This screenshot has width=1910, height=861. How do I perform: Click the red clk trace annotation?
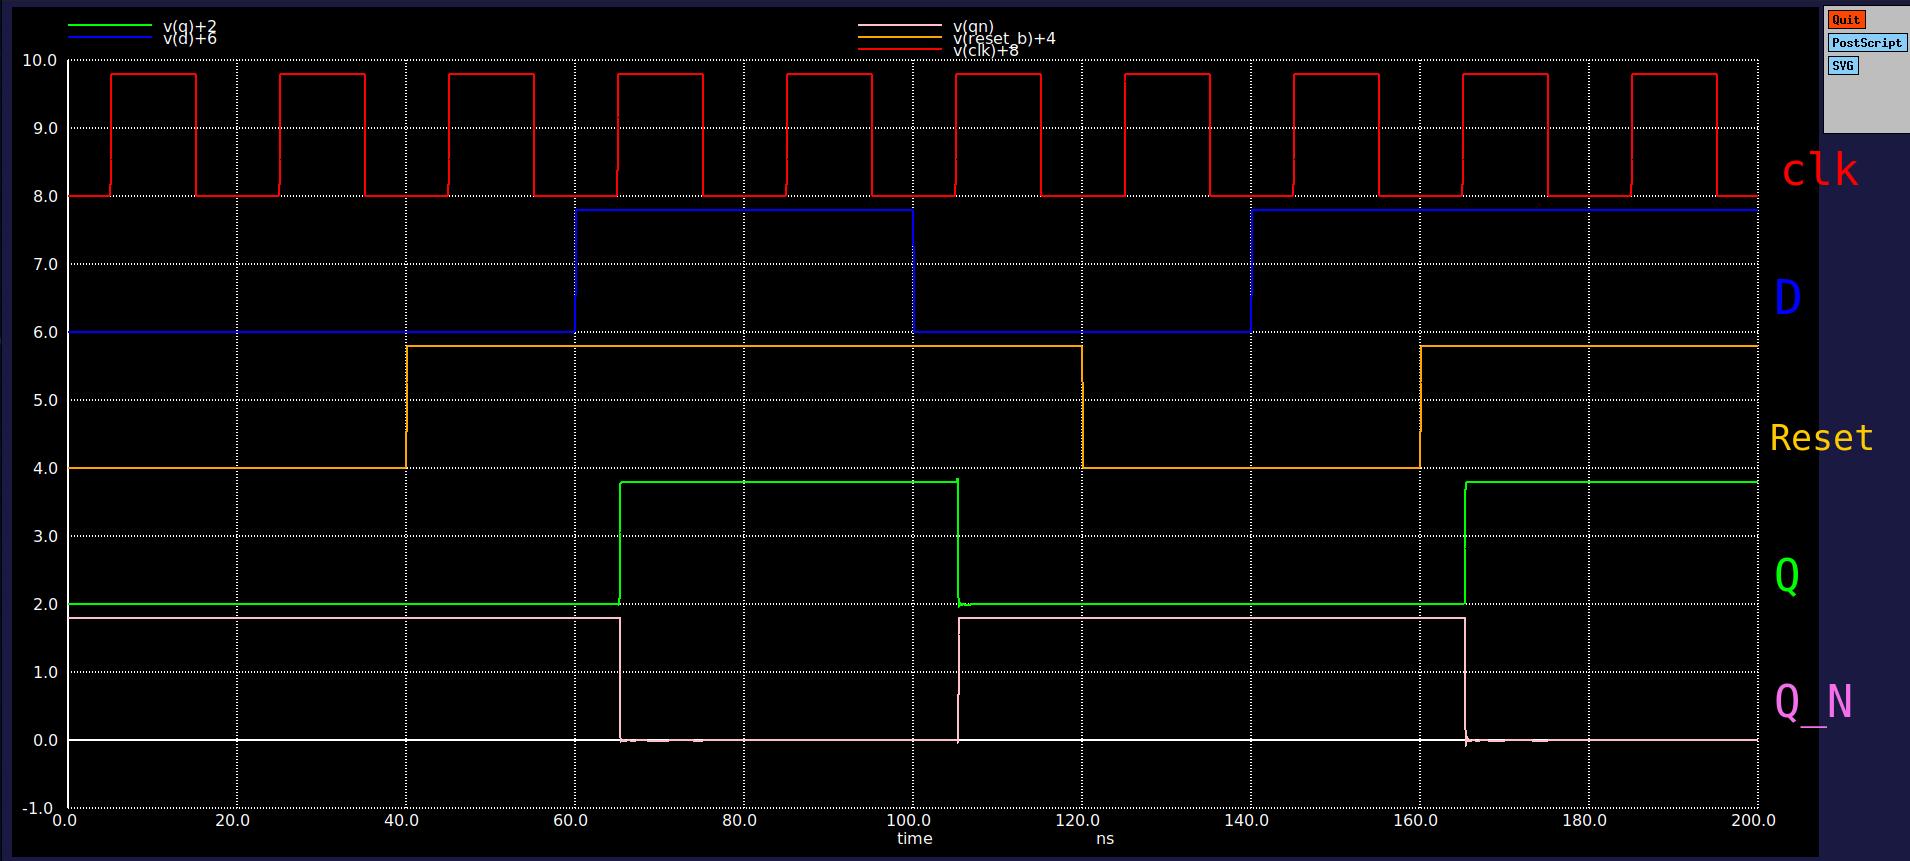(1819, 171)
